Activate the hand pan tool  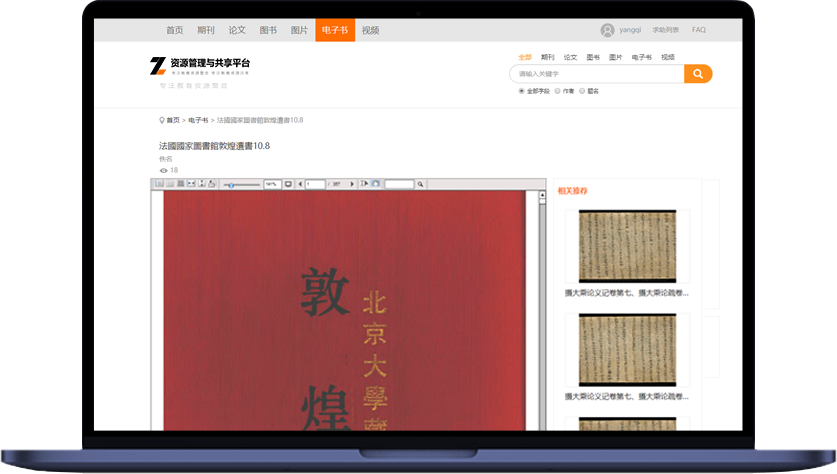376,184
